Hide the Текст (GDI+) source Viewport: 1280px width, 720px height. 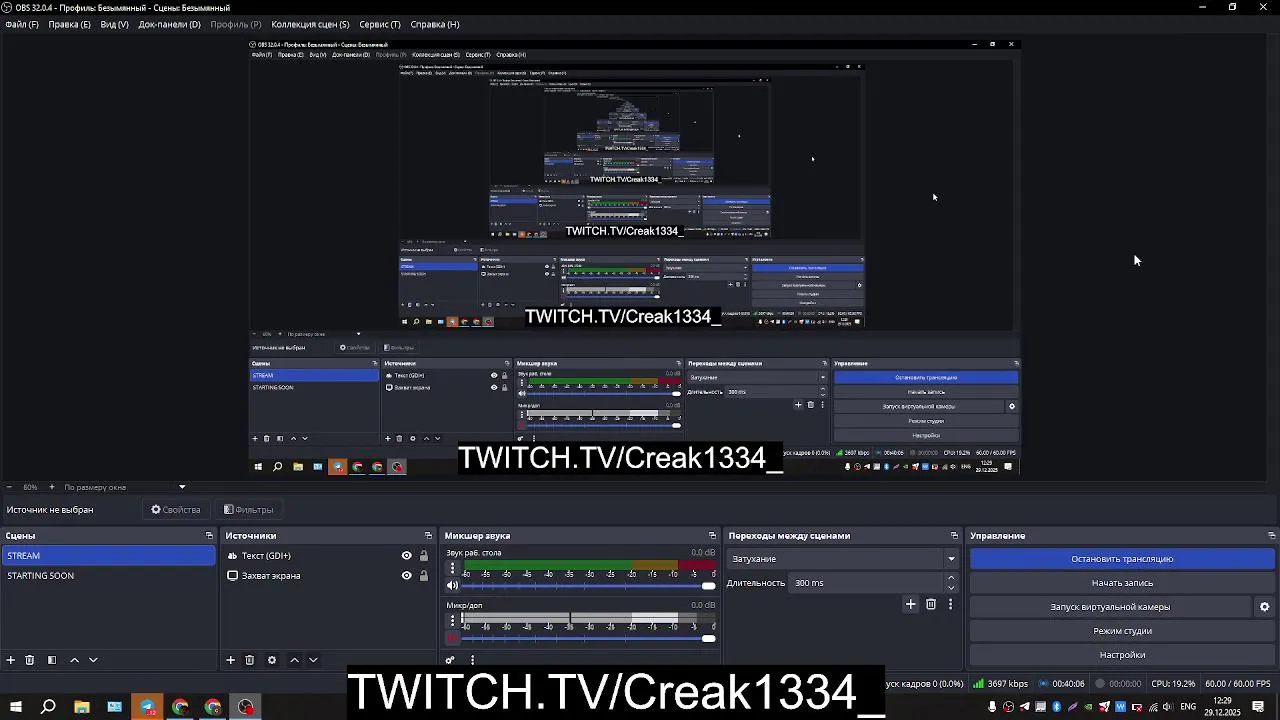click(x=406, y=556)
